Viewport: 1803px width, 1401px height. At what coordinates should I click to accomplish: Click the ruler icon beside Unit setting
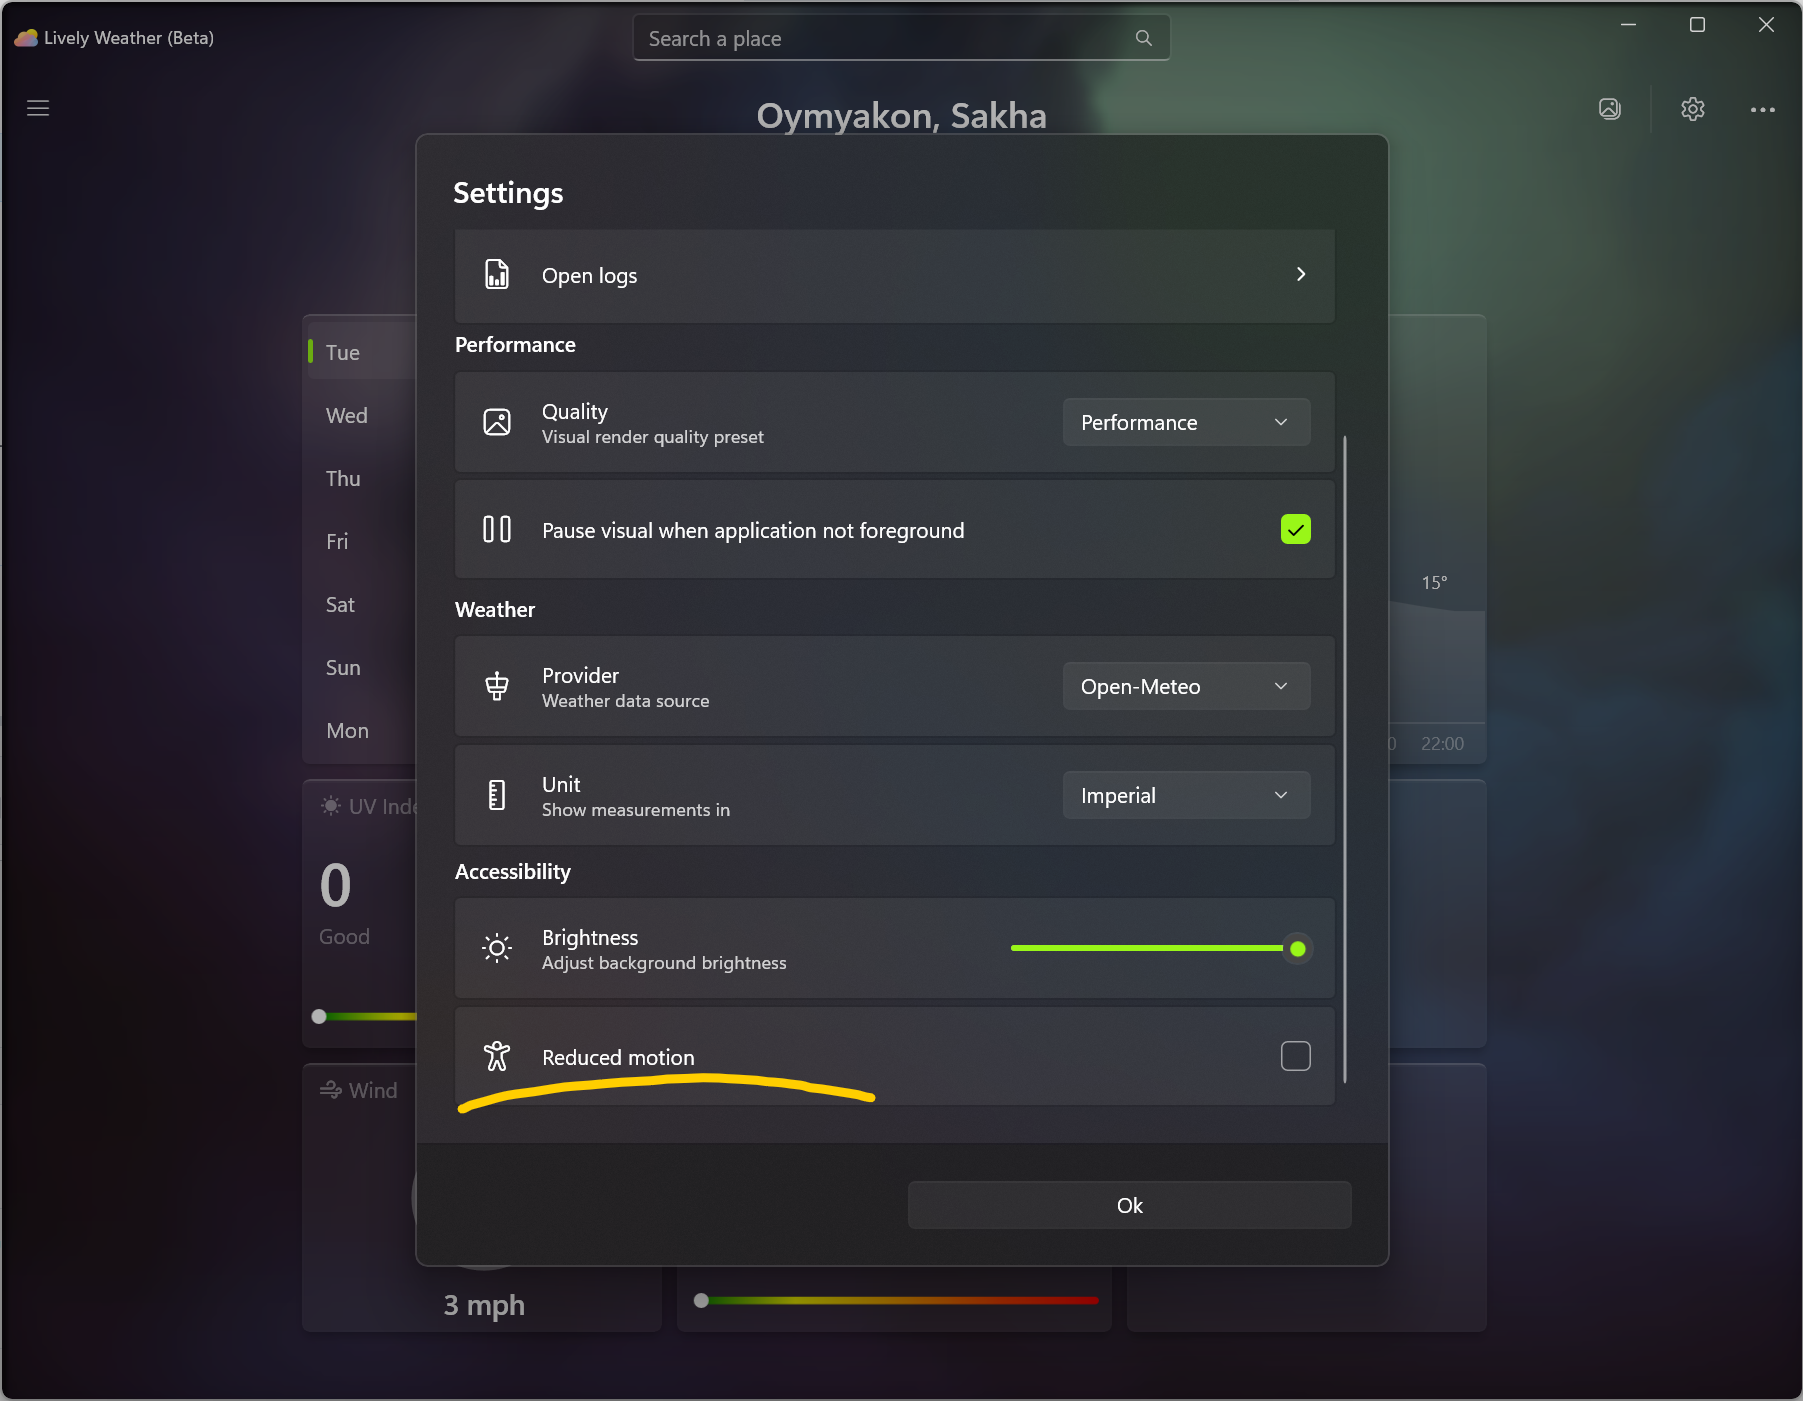coord(497,795)
